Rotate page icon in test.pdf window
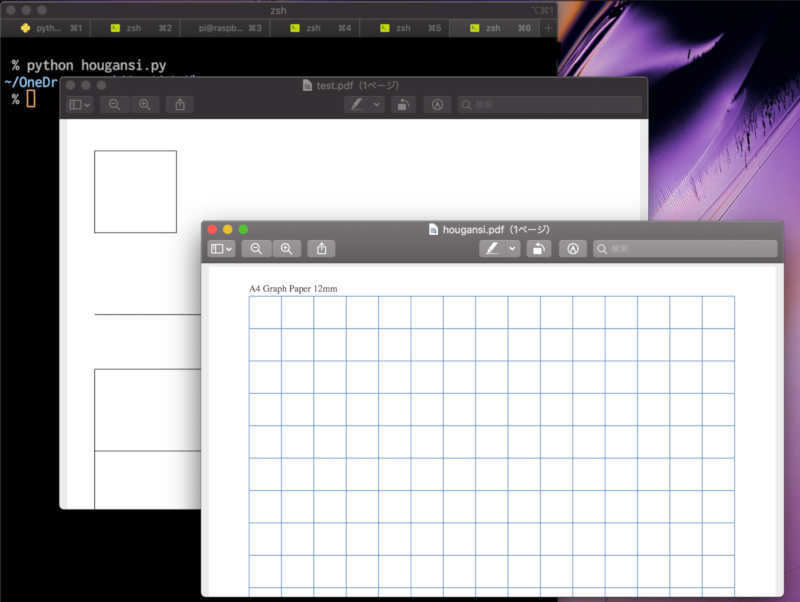The image size is (800, 602). (x=403, y=105)
